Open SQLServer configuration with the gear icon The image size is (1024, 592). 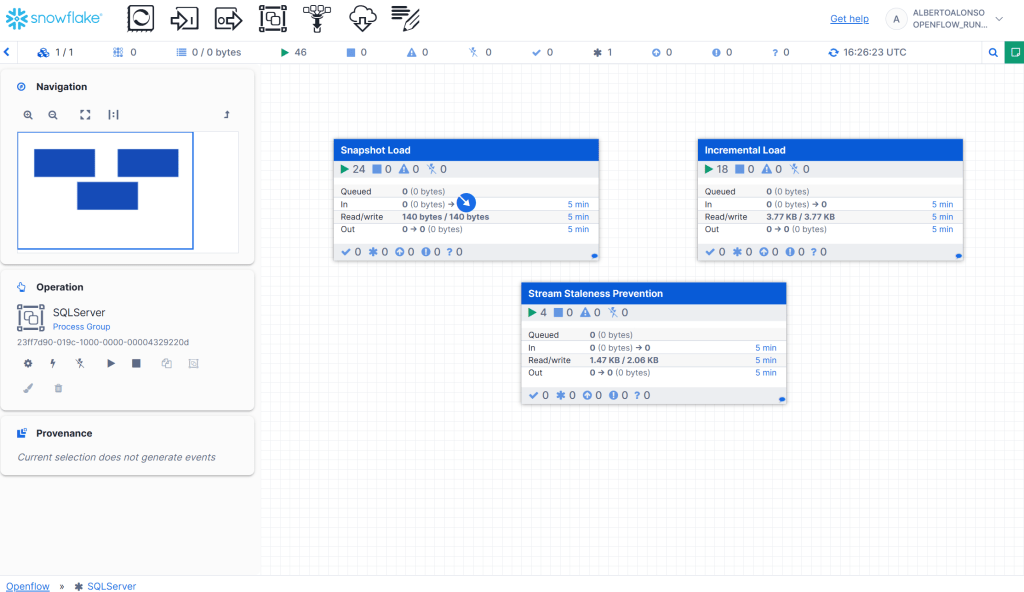coord(28,363)
